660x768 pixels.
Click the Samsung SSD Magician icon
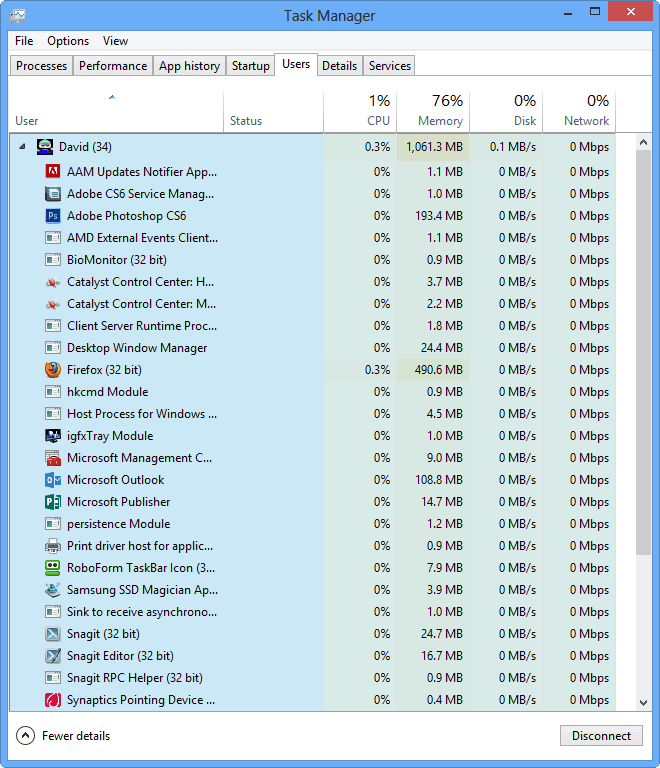click(x=53, y=590)
